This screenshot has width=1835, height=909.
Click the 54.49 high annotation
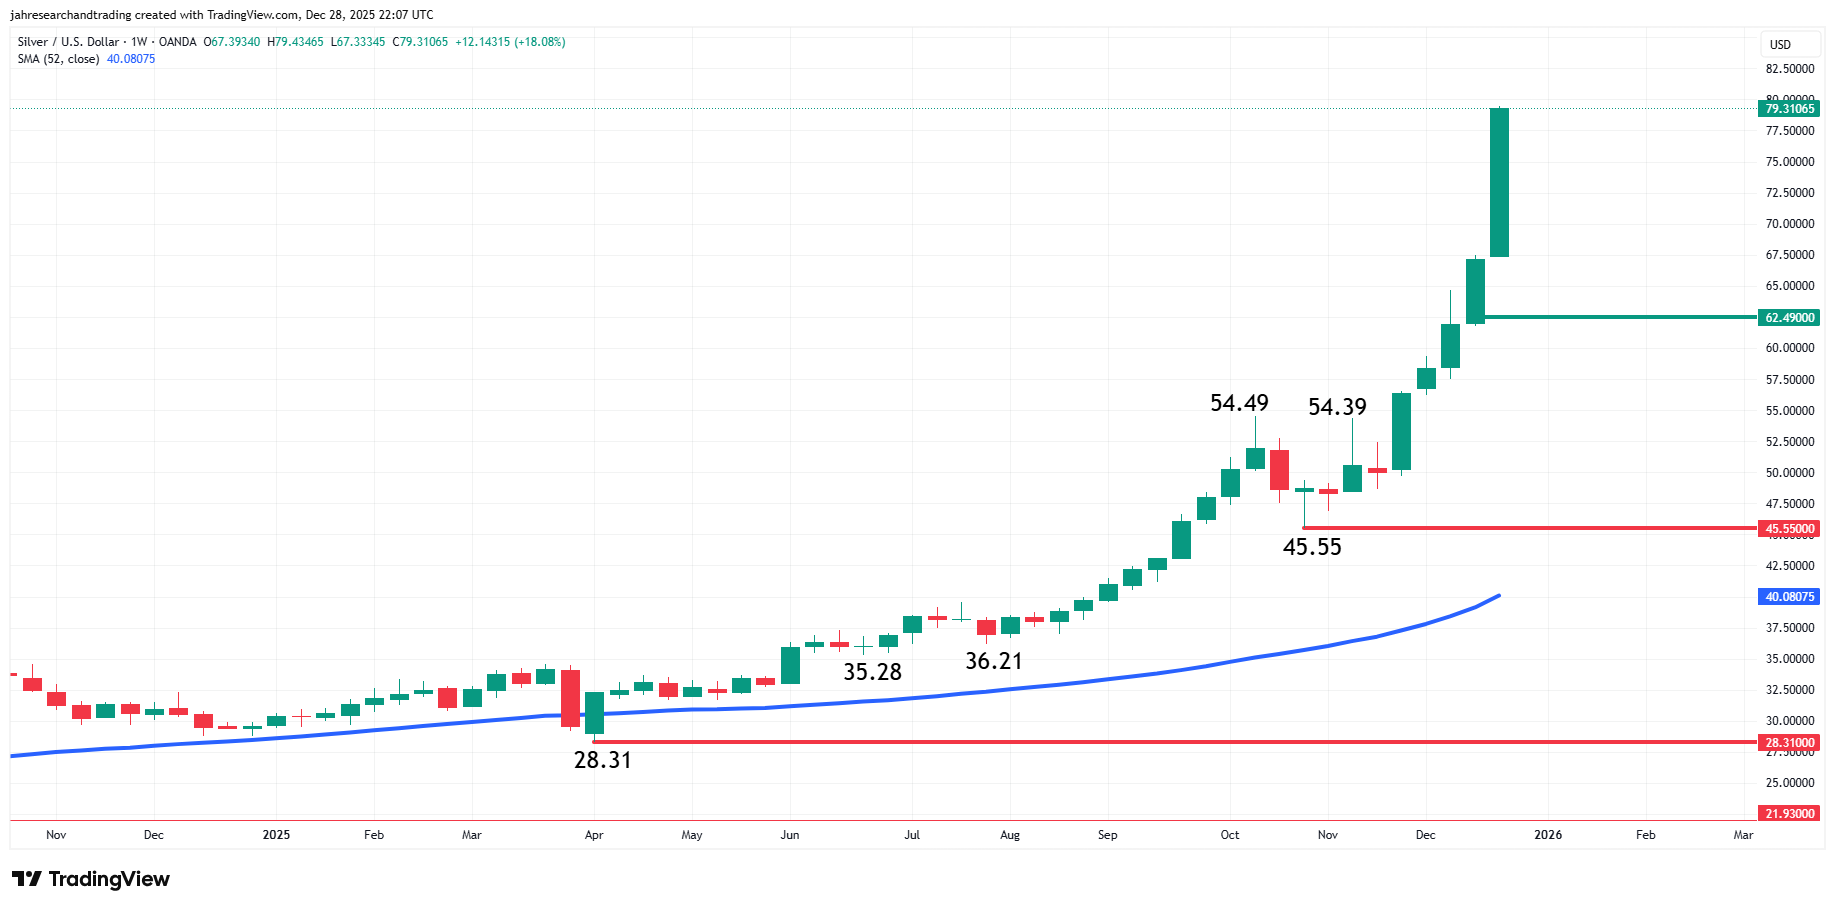1239,403
